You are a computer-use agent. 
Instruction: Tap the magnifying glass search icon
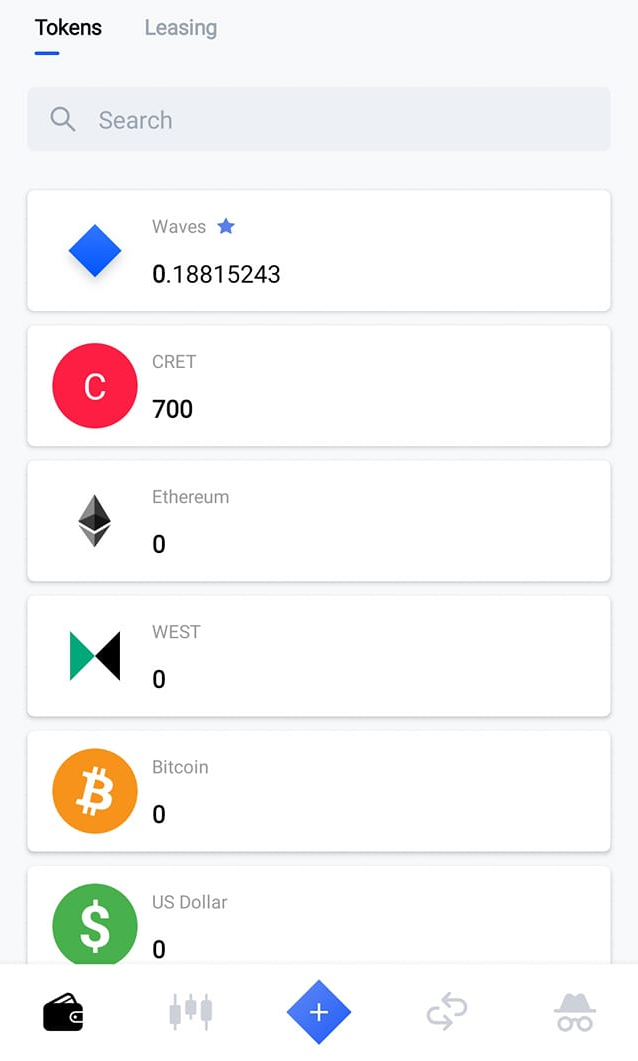click(63, 120)
